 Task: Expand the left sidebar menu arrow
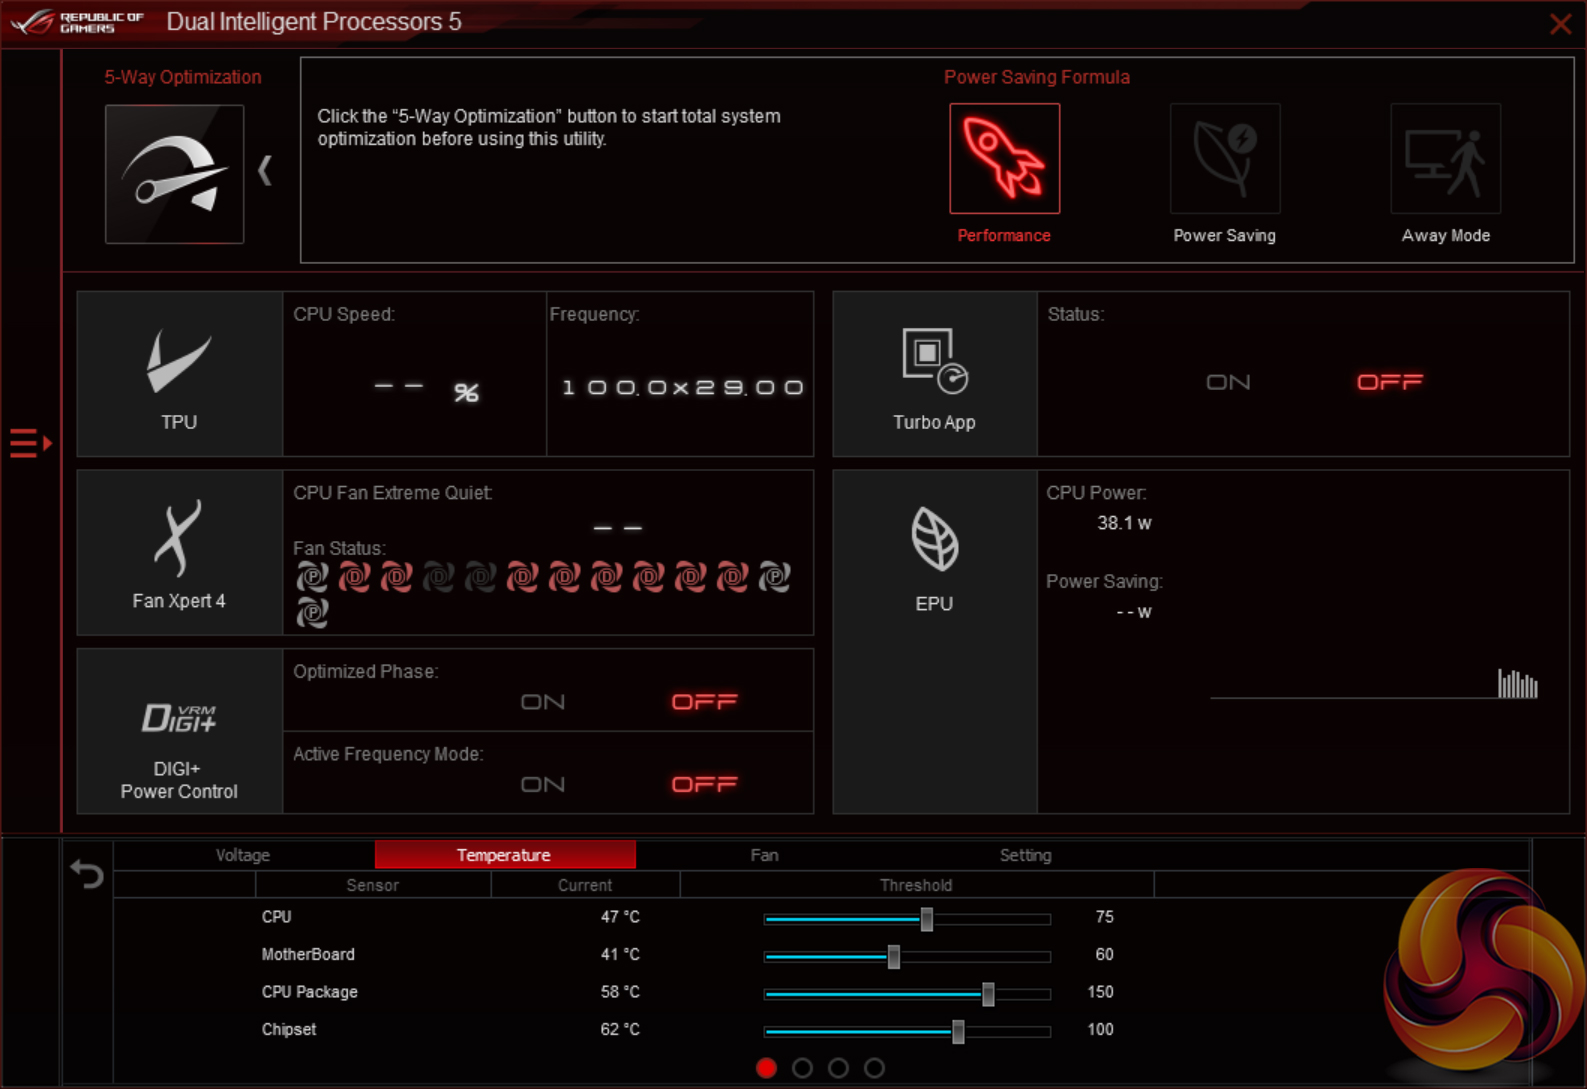(30, 442)
